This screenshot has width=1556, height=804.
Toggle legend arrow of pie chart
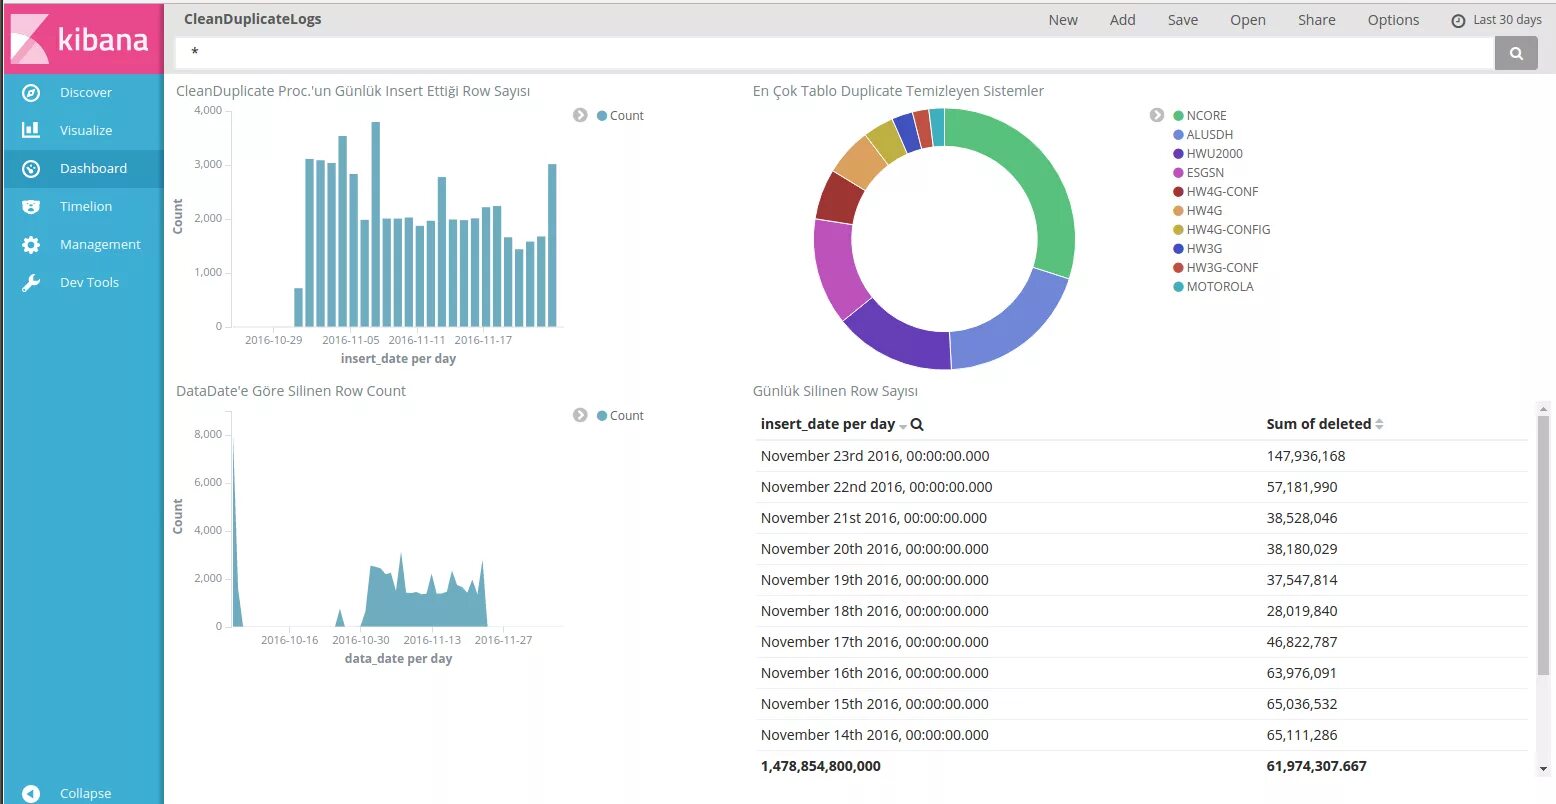point(1157,115)
